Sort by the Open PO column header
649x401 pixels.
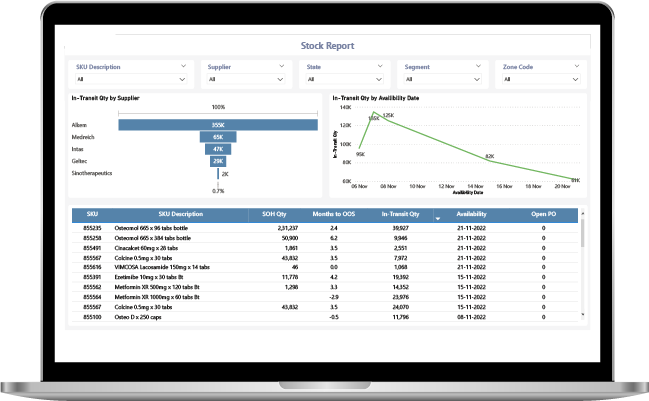pos(543,214)
